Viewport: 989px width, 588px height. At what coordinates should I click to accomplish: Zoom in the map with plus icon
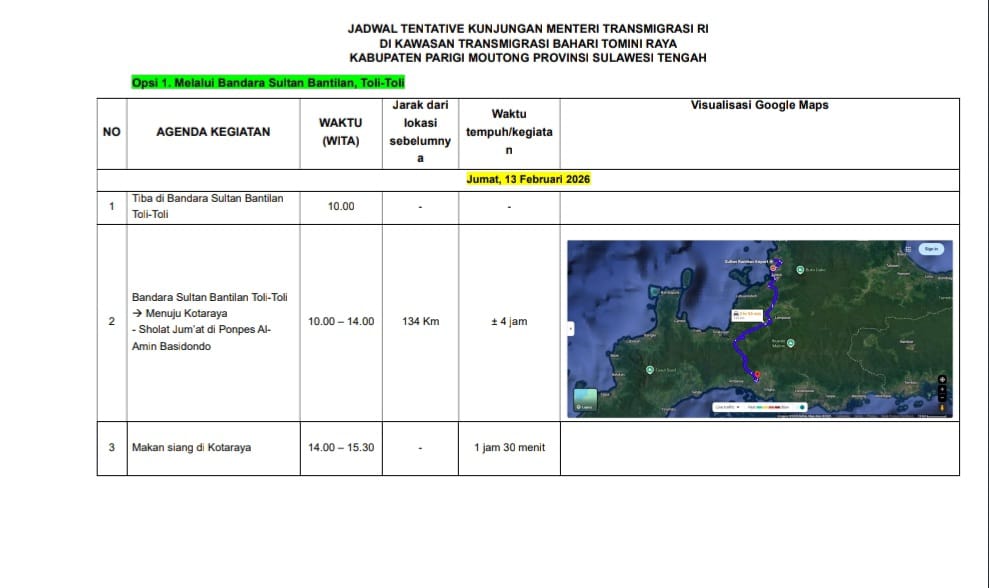942,388
